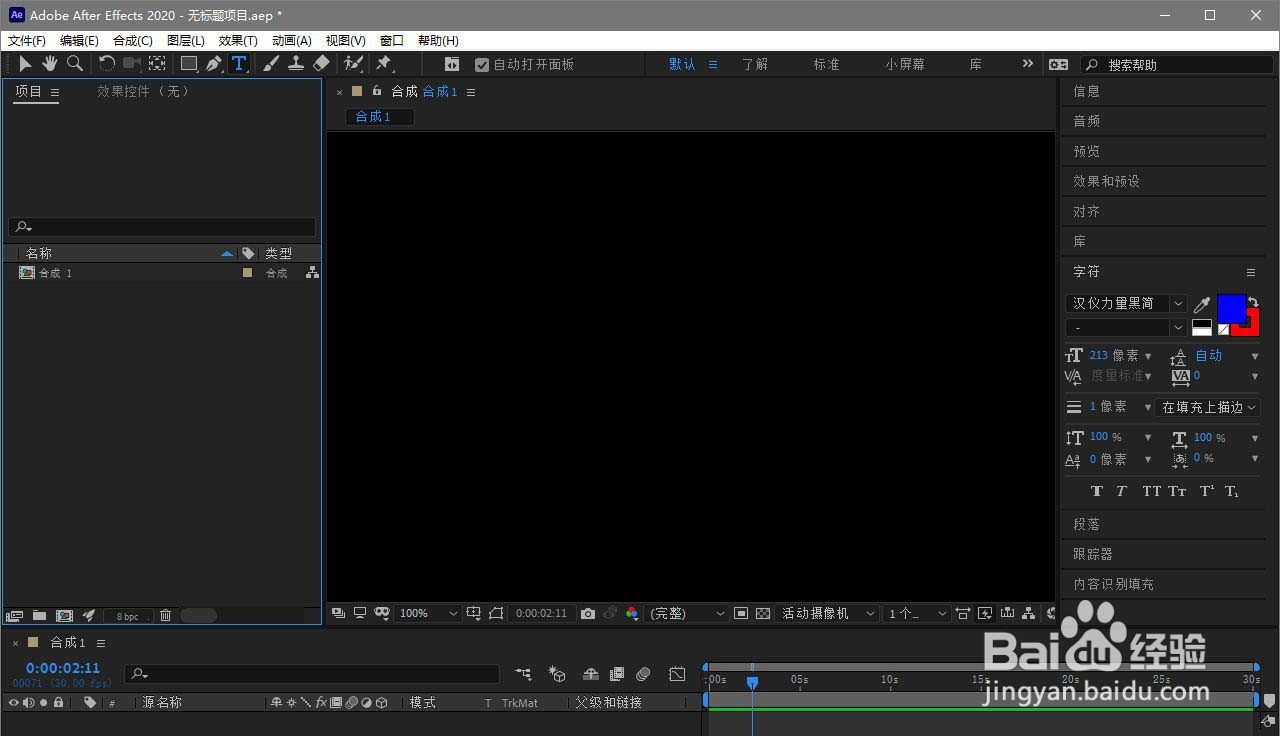
Task: Delete selected project item trash icon
Action: point(166,616)
